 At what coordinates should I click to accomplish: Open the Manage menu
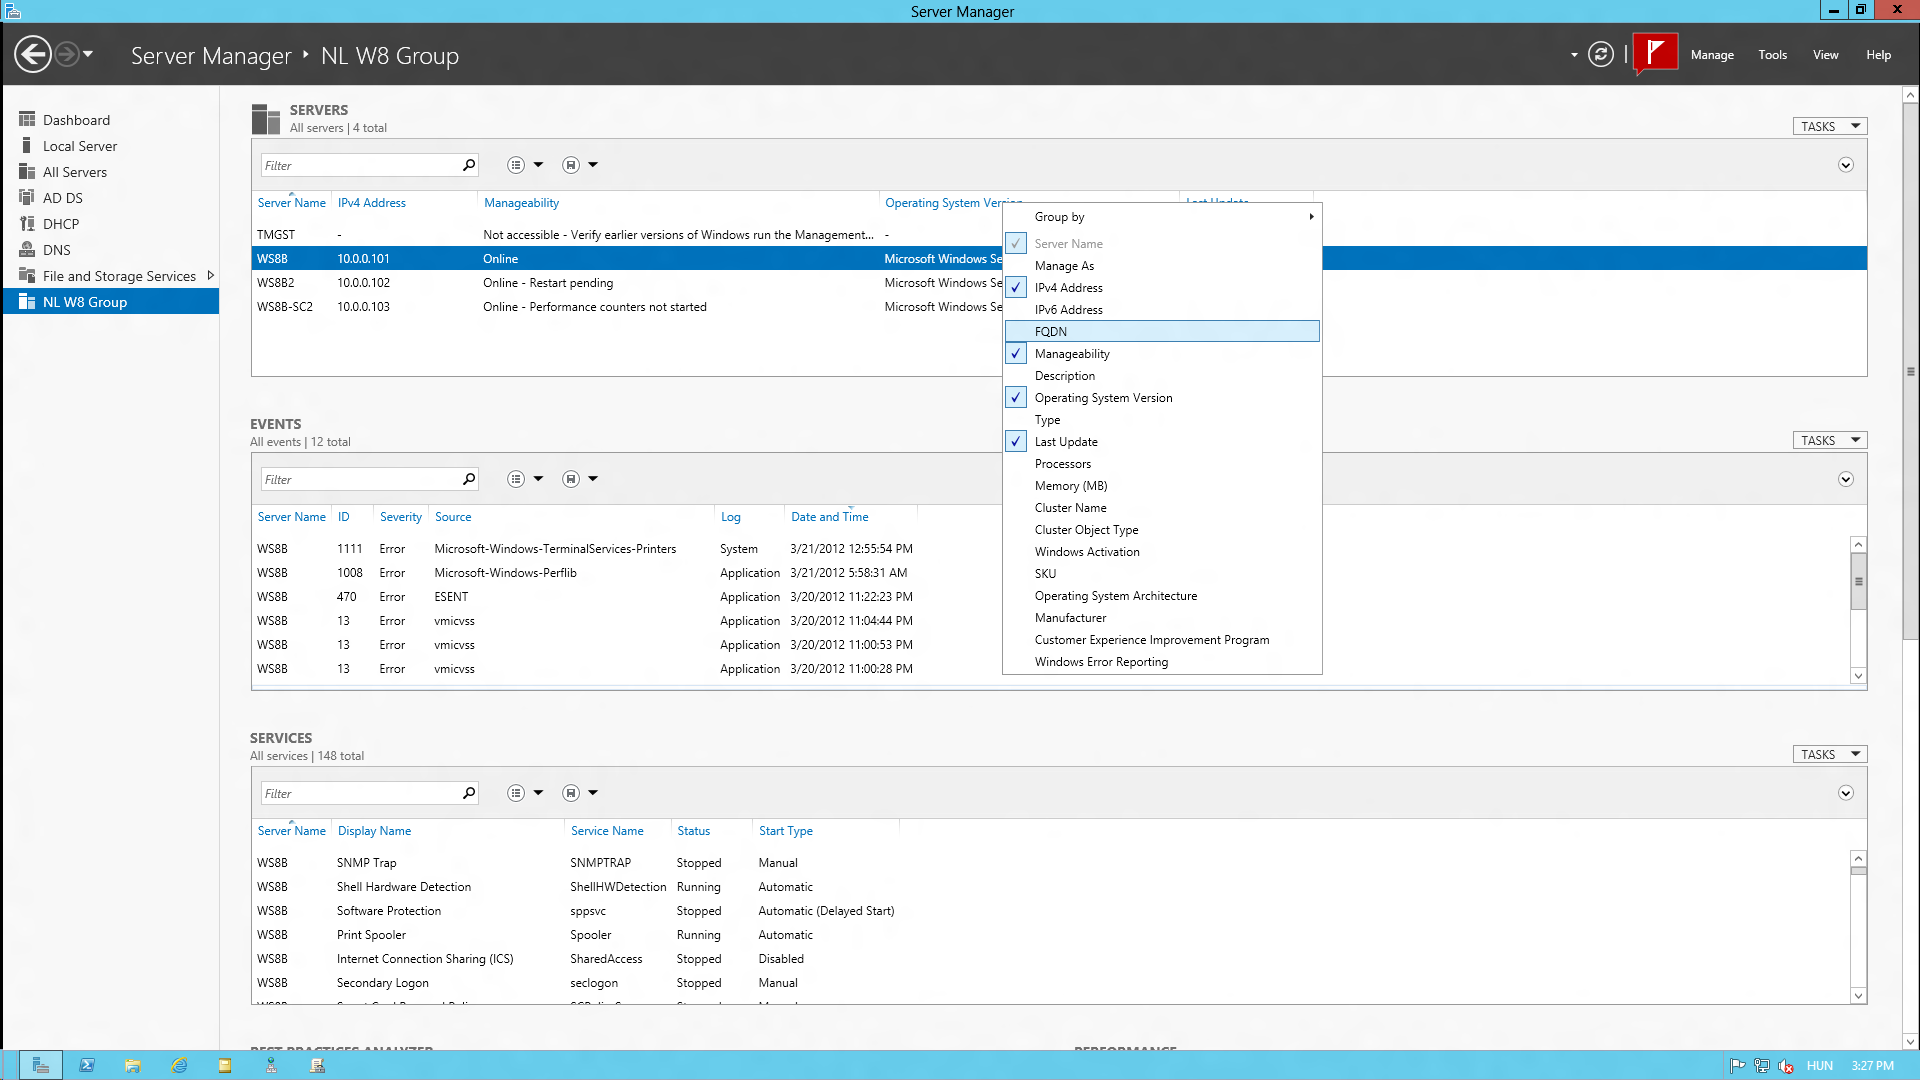pos(1712,55)
